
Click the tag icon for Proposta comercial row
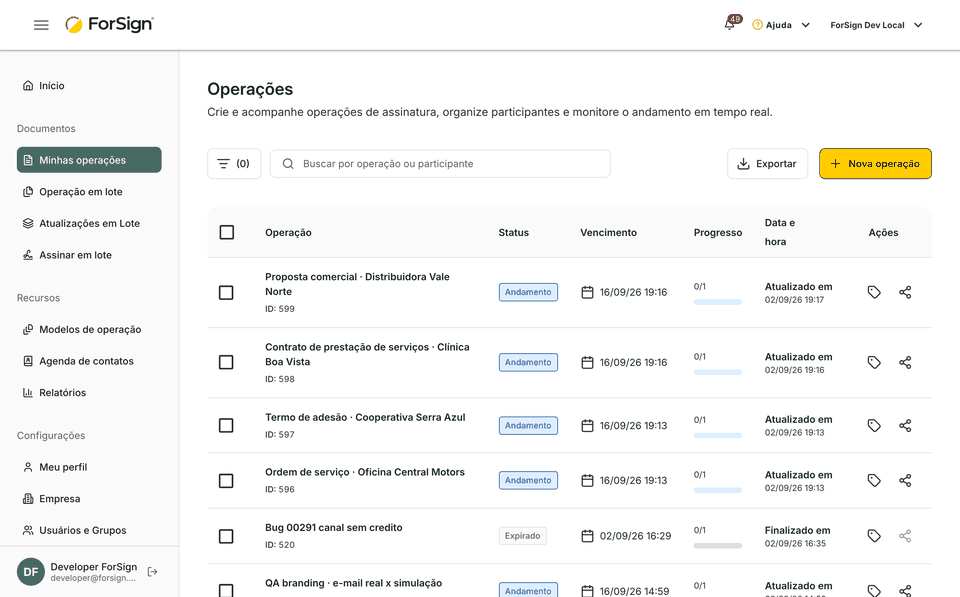[874, 292]
